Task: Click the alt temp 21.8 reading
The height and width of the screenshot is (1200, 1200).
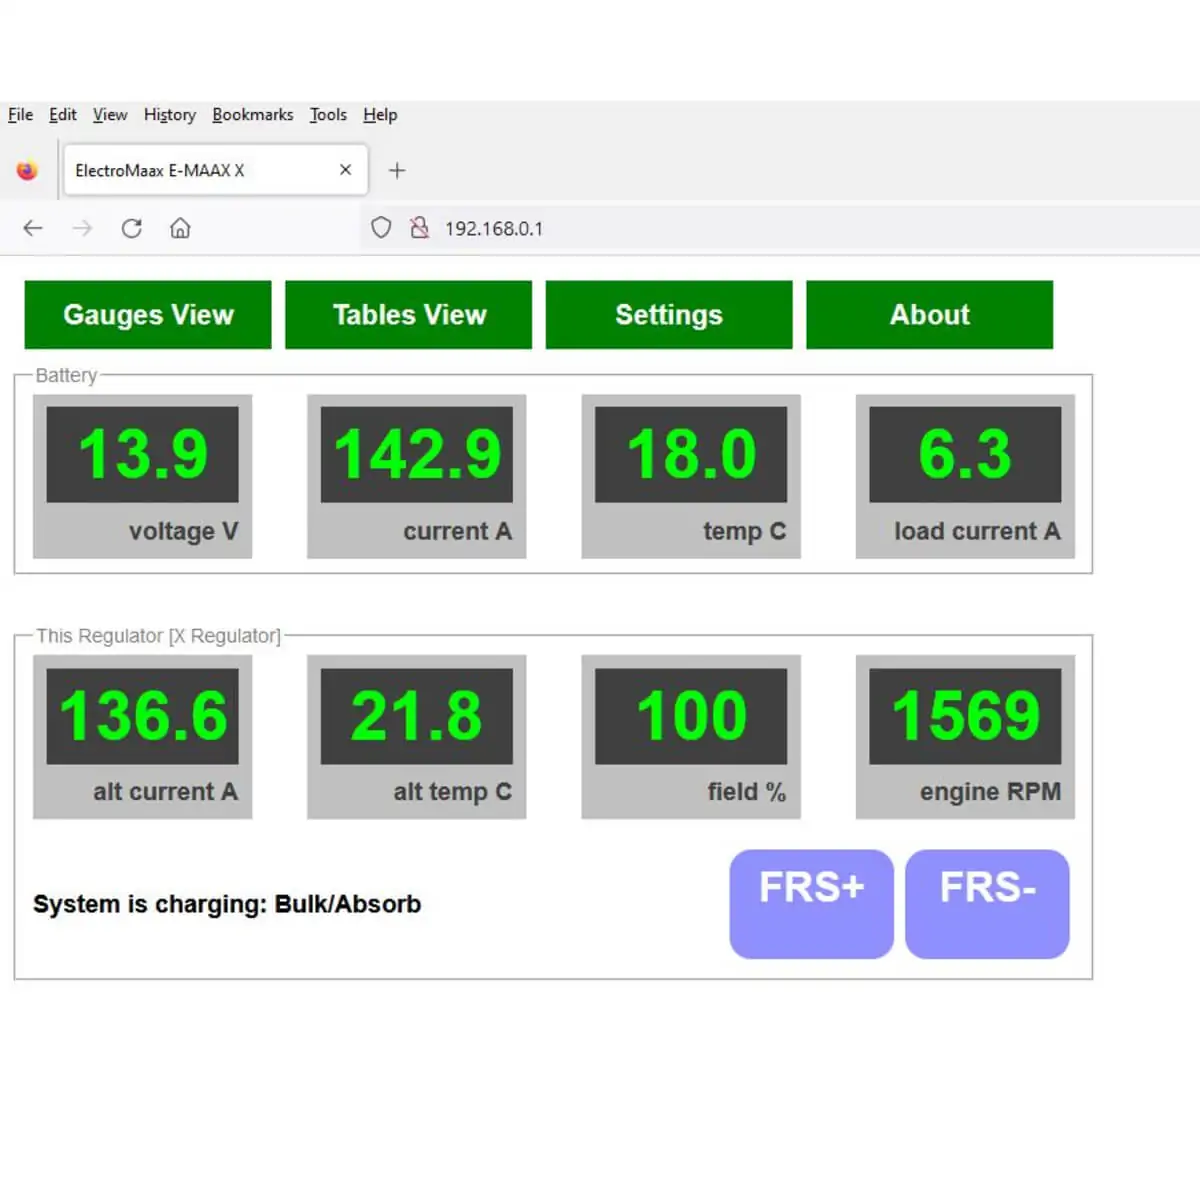Action: [x=417, y=716]
